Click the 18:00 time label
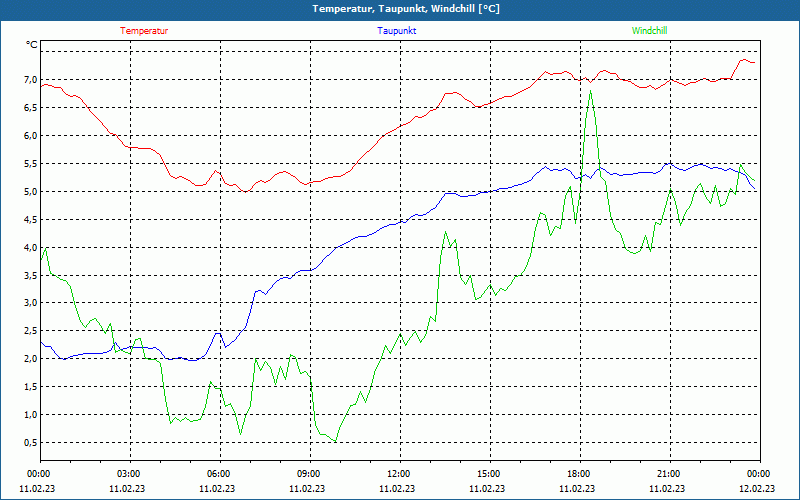Screen dimensions: 800x500 pyautogui.click(x=580, y=474)
